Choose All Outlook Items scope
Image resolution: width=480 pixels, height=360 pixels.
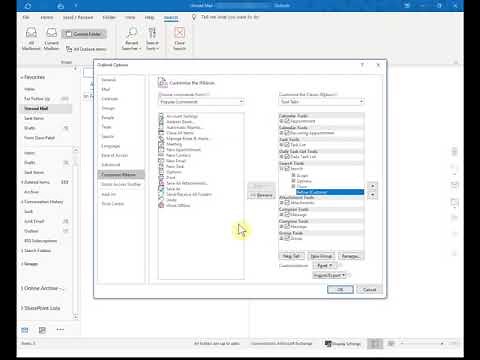87,49
